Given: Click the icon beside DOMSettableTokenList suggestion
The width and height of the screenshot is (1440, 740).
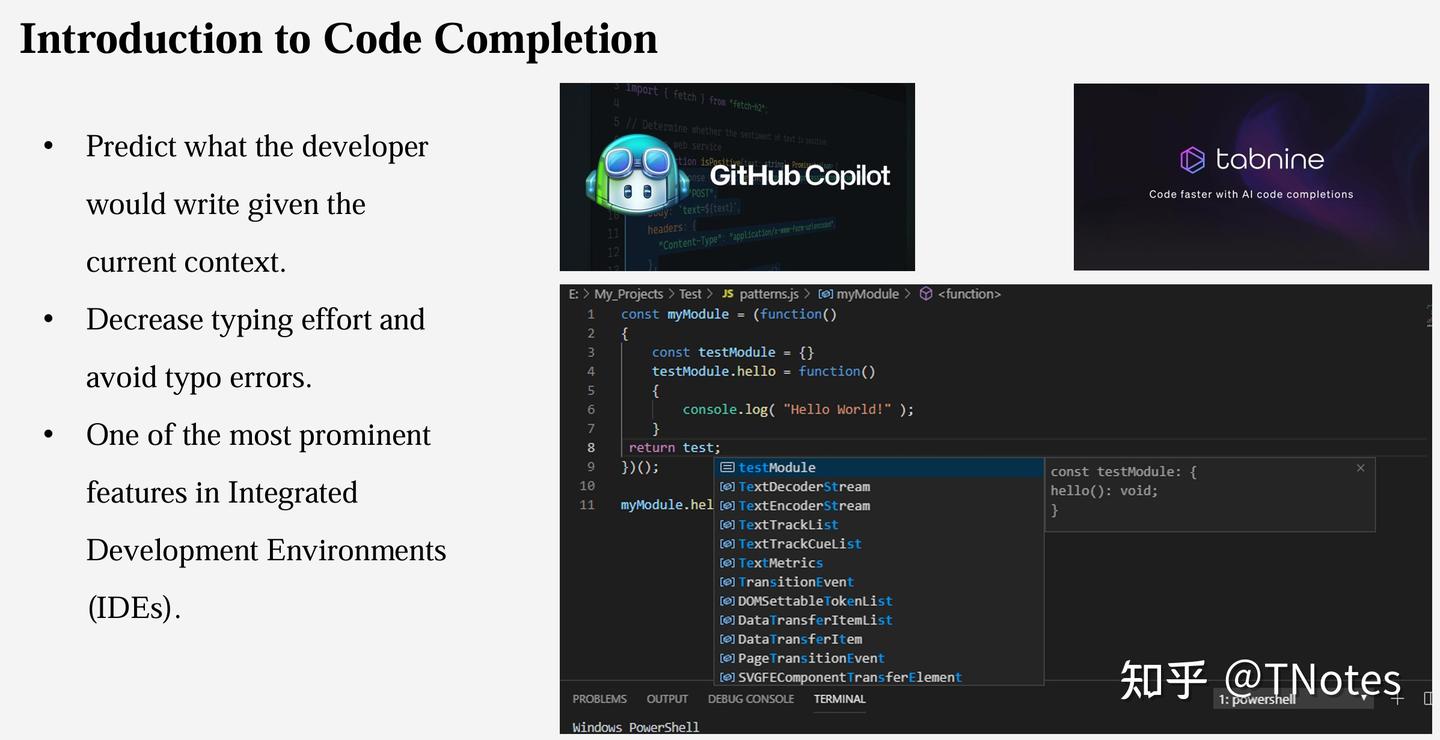Looking at the screenshot, I should 728,601.
